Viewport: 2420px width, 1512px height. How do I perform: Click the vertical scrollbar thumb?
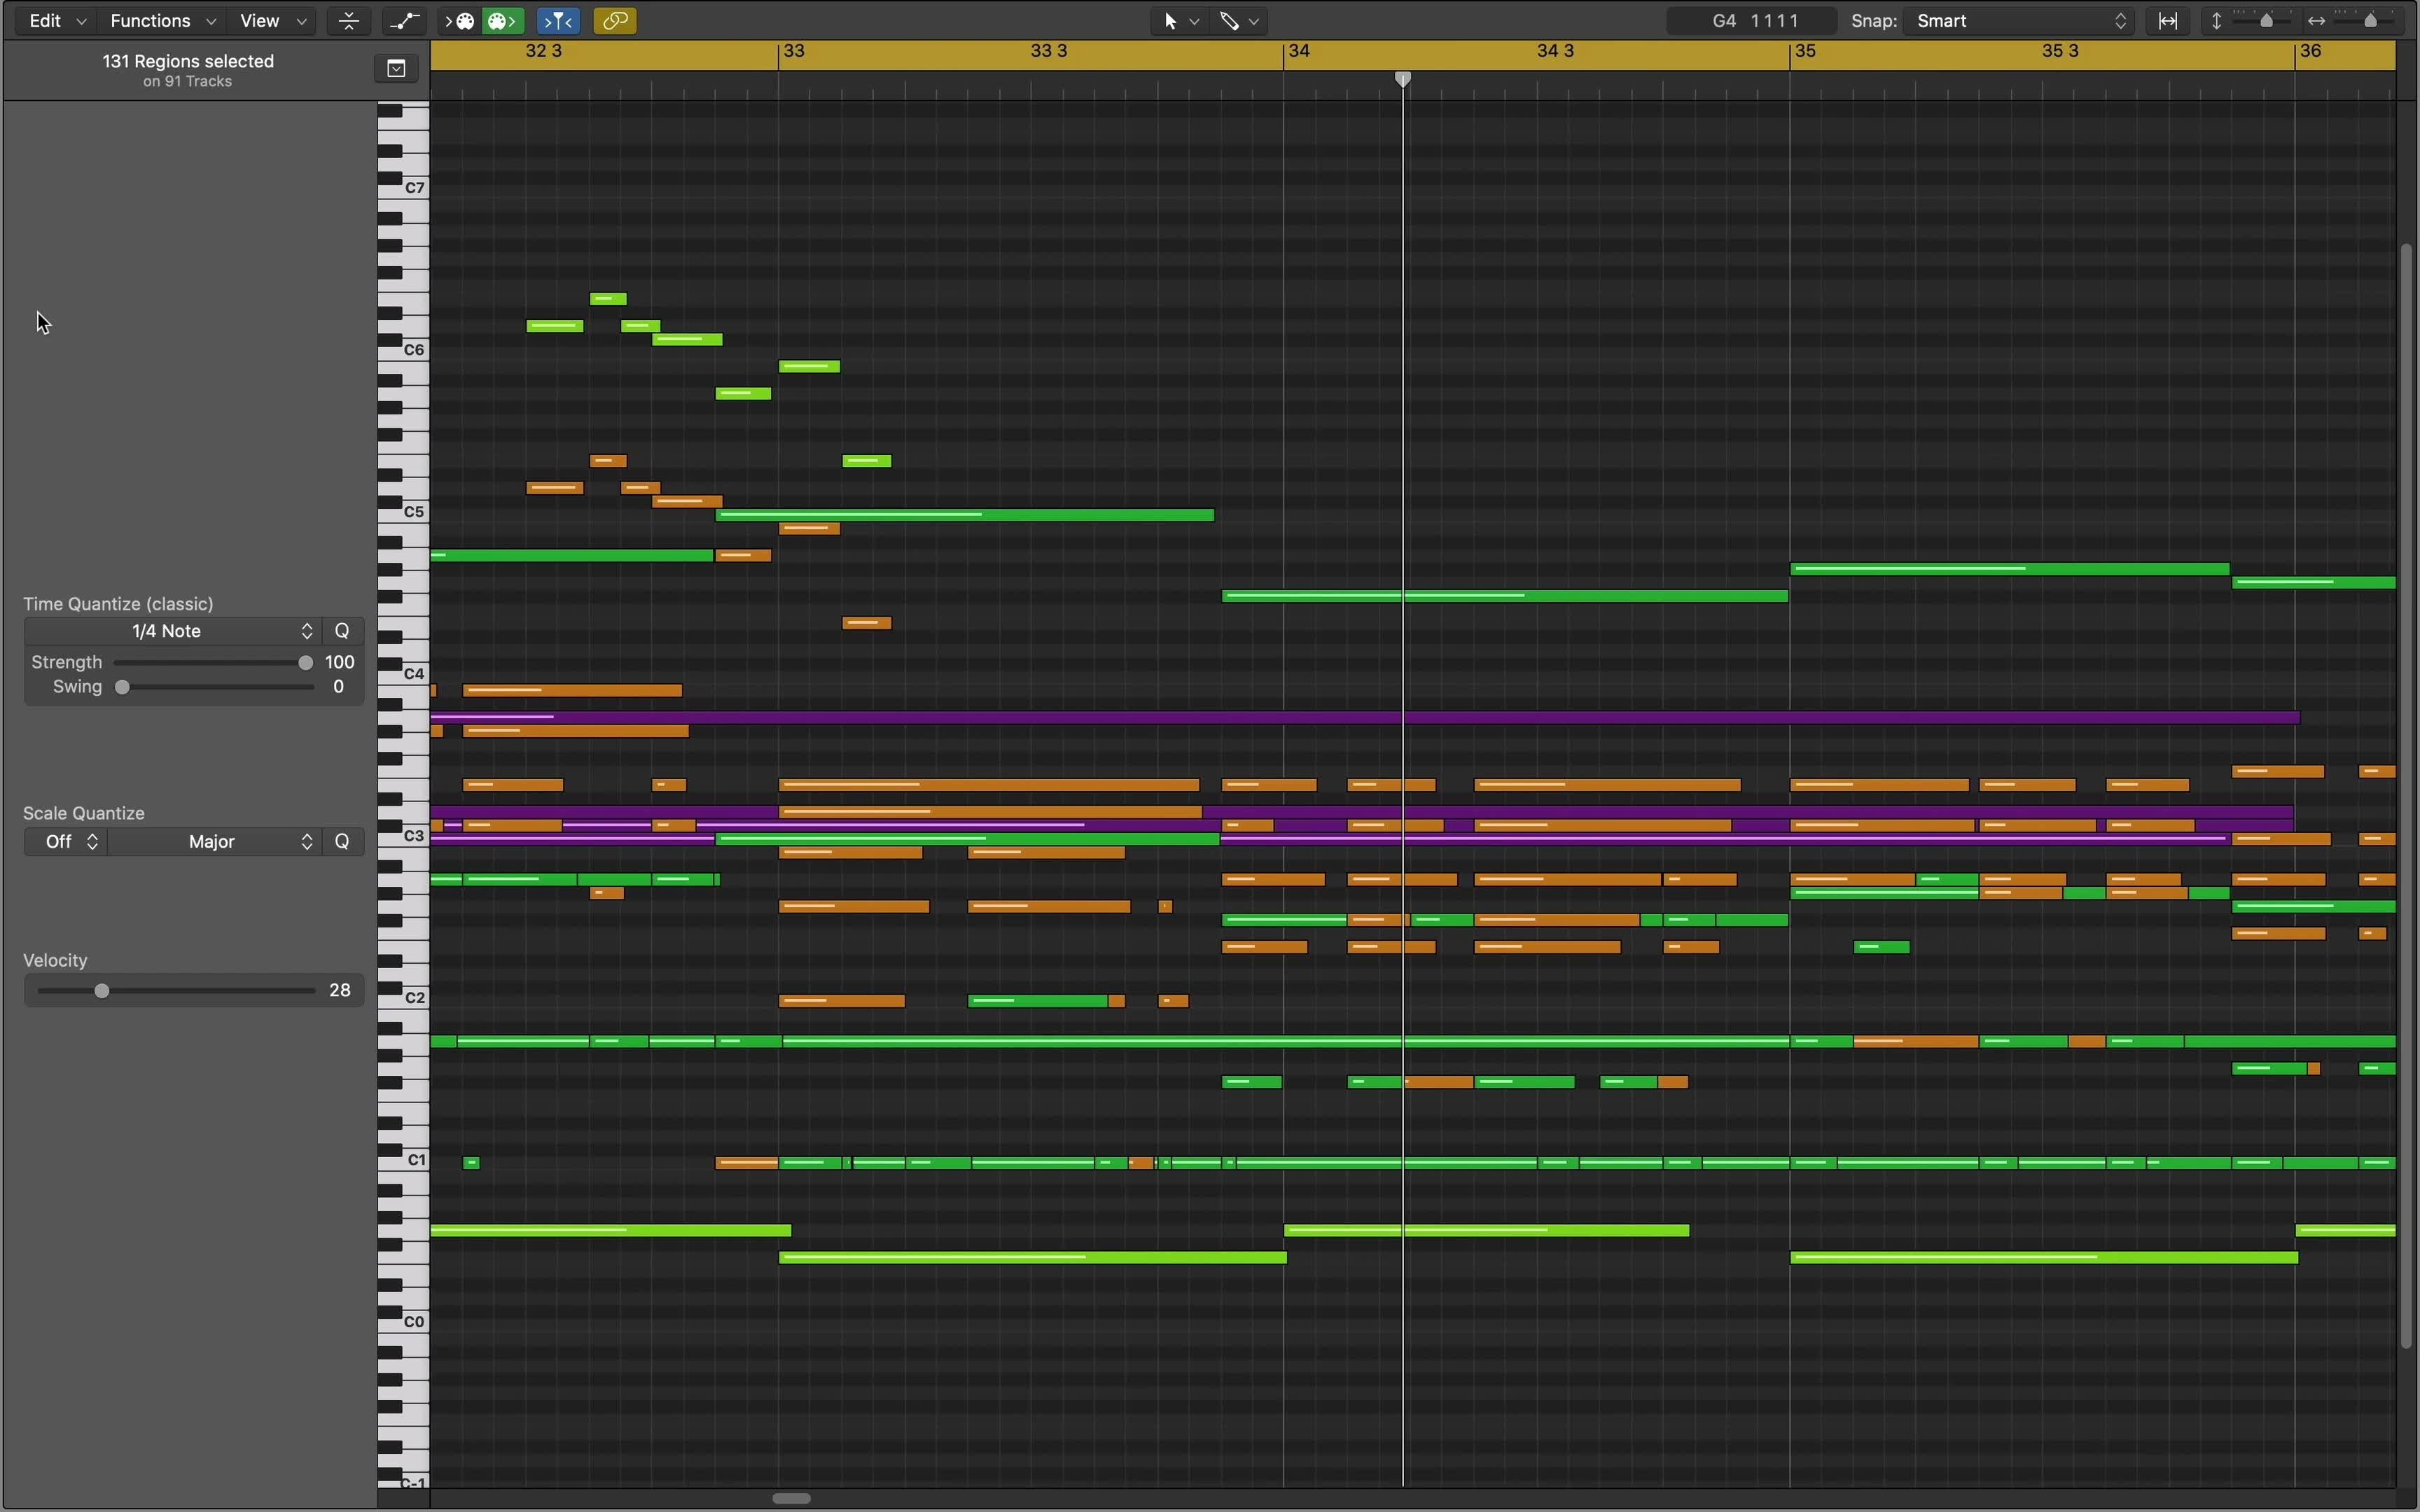pos(2408,796)
